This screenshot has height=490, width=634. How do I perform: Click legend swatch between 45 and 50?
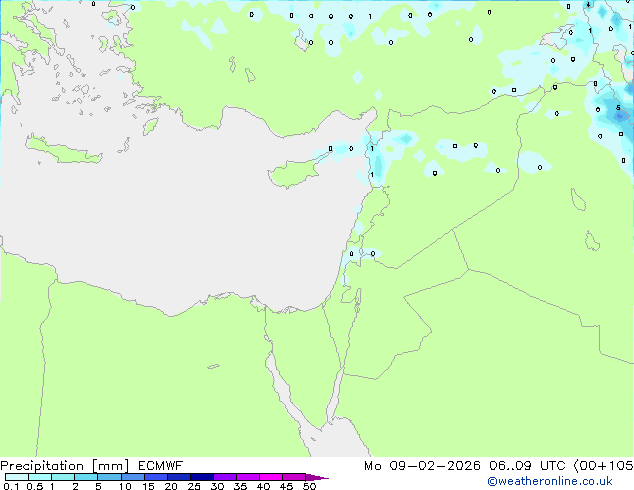coord(294,477)
